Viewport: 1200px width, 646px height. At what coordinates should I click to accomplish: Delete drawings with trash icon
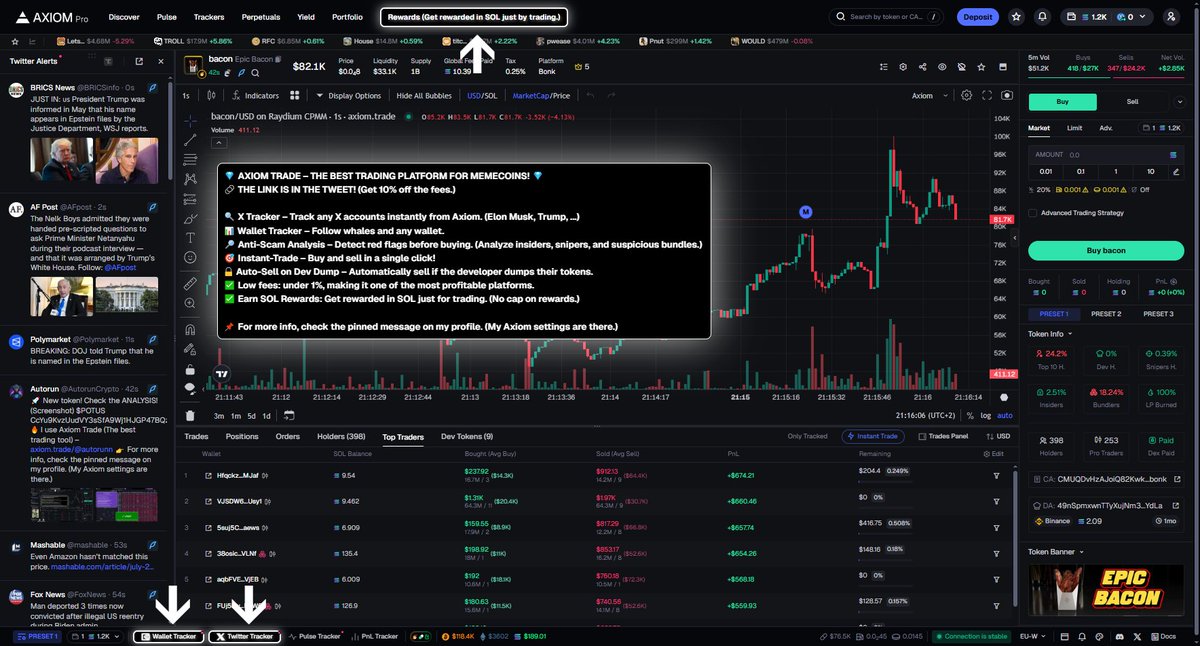(190, 415)
